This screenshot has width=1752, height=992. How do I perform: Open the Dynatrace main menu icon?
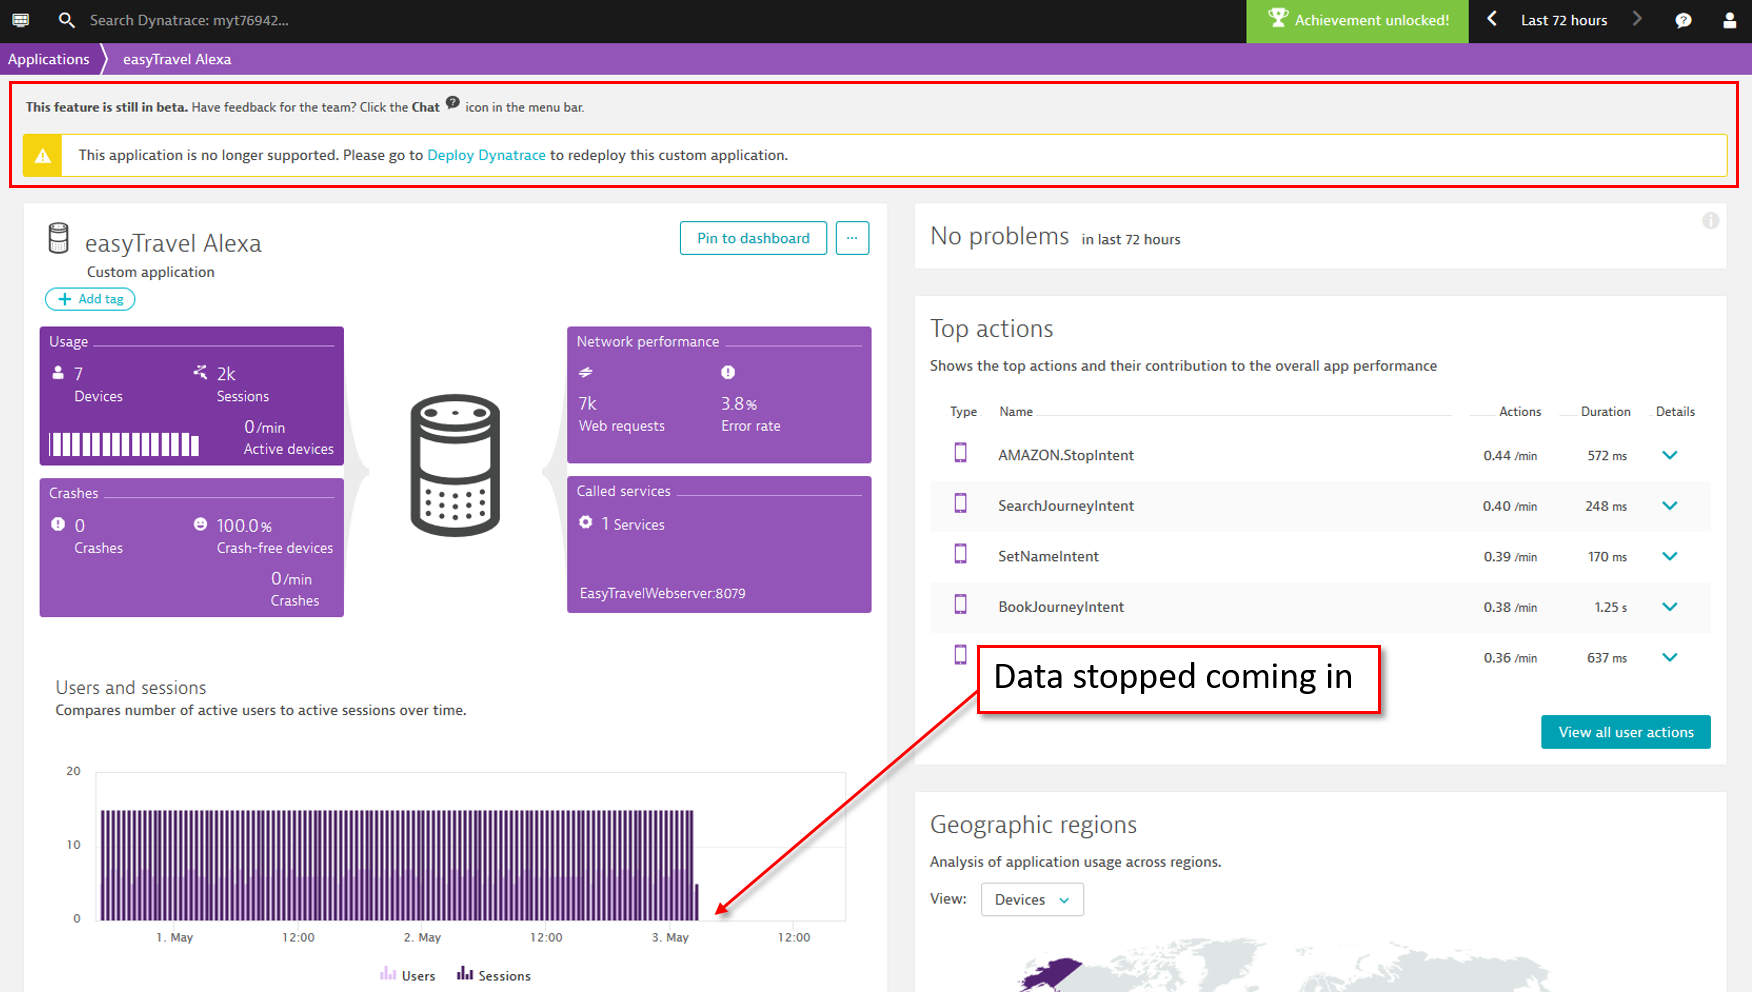(21, 20)
